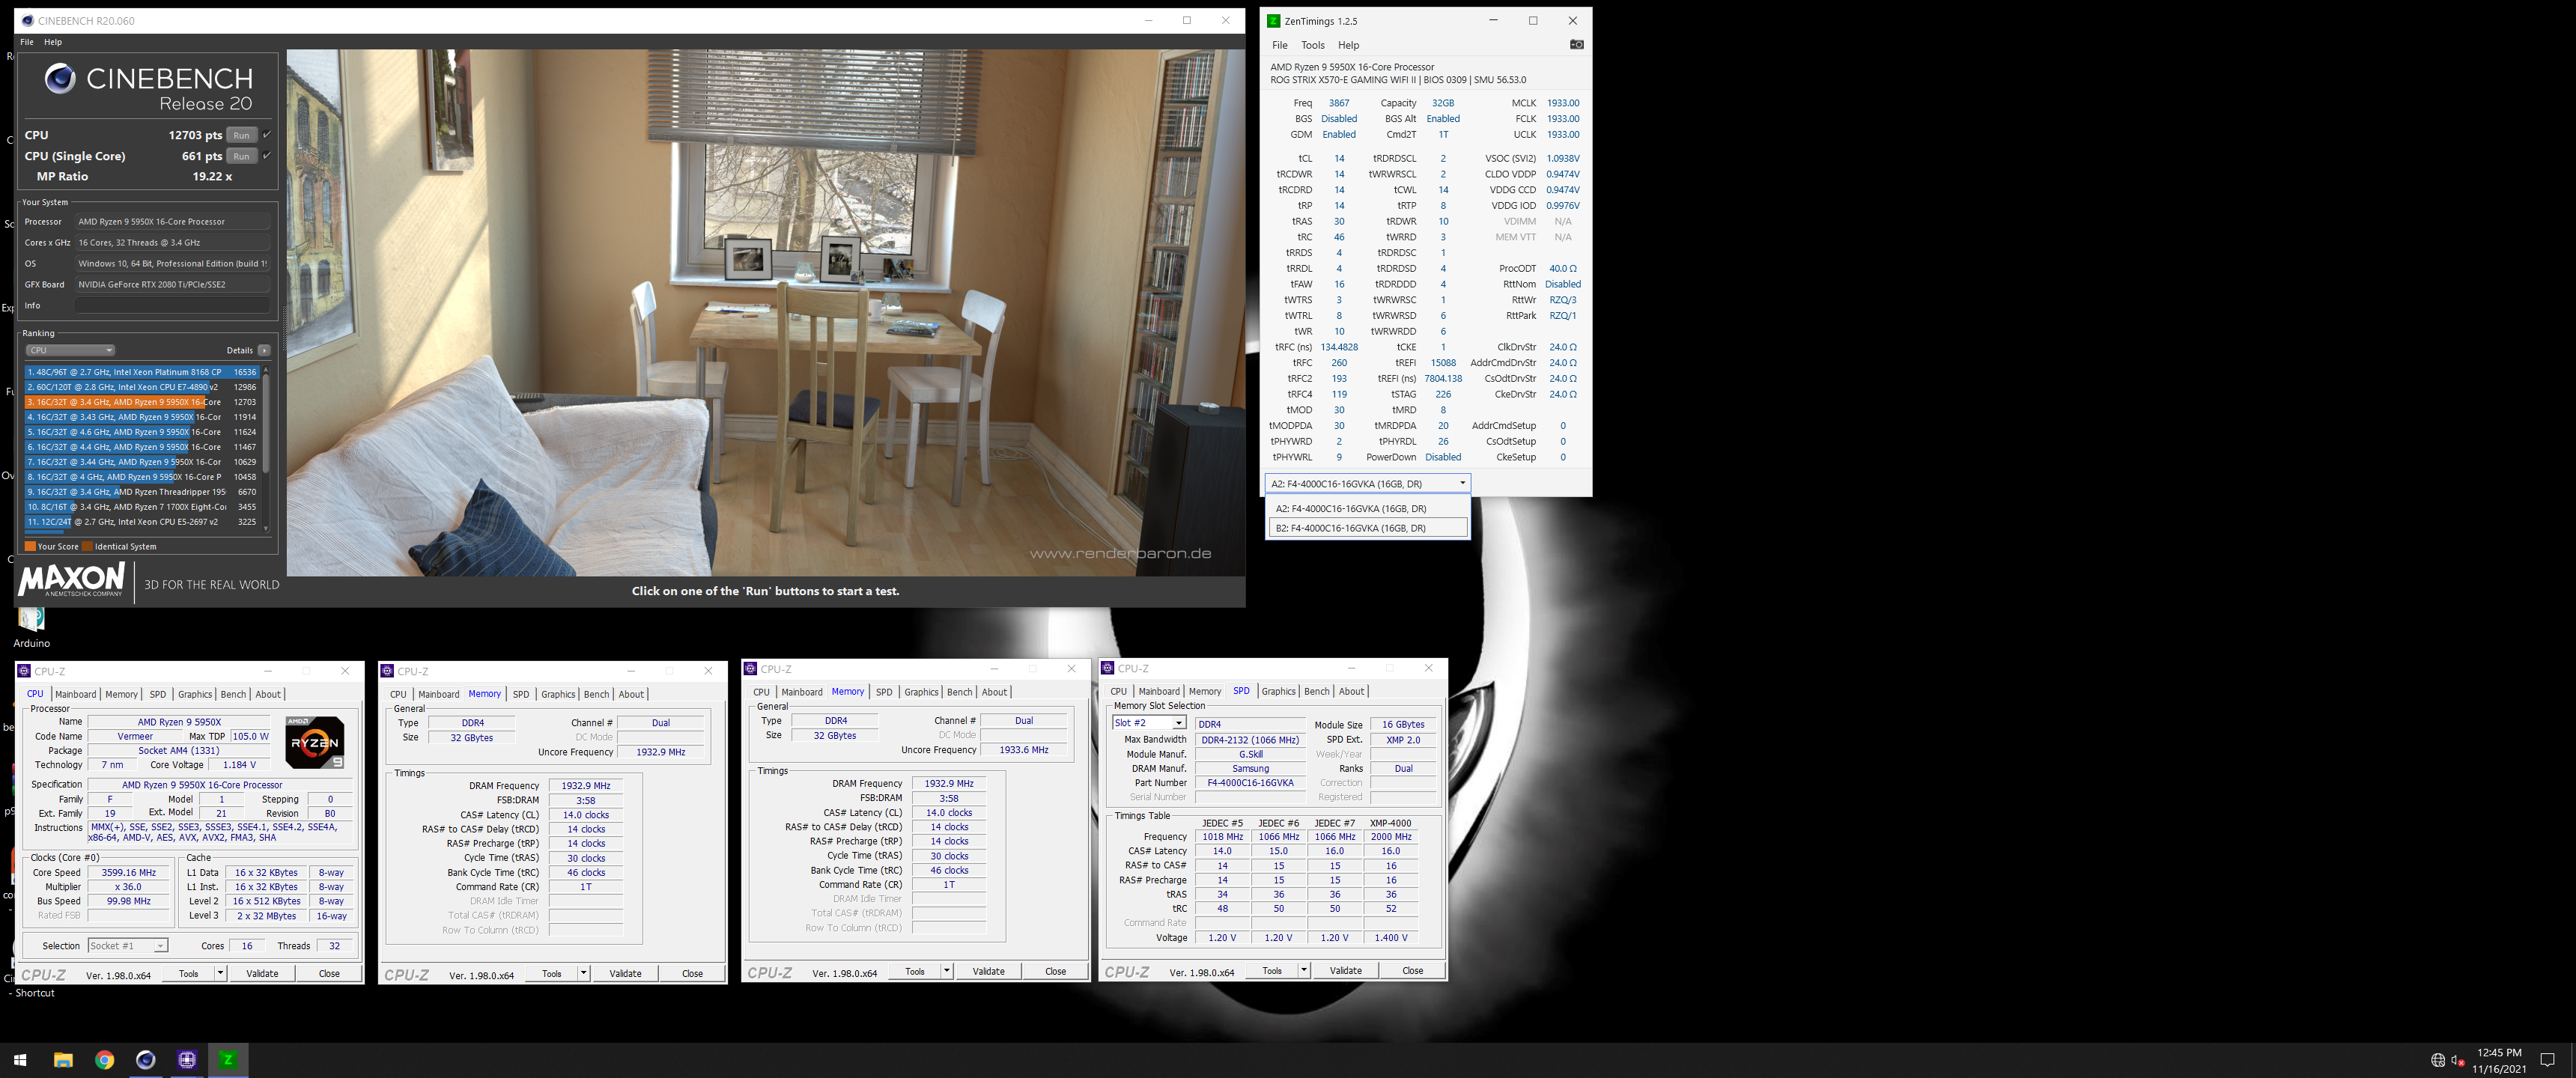The width and height of the screenshot is (2576, 1078).
Task: Select the highlighted ranking row scoring 12703
Action: pos(141,402)
